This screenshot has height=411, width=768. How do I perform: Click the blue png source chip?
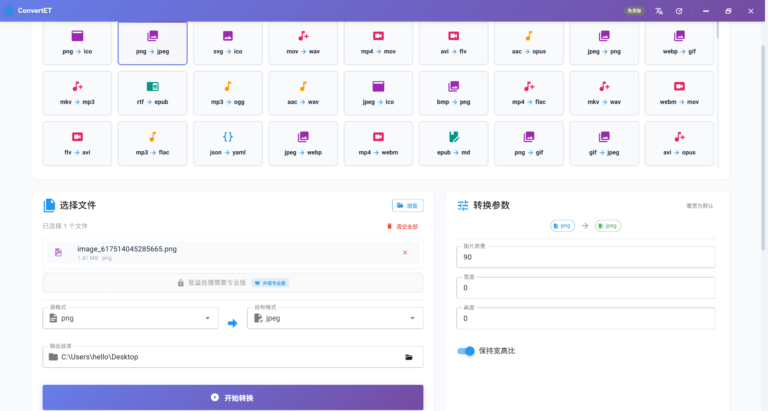tap(562, 226)
